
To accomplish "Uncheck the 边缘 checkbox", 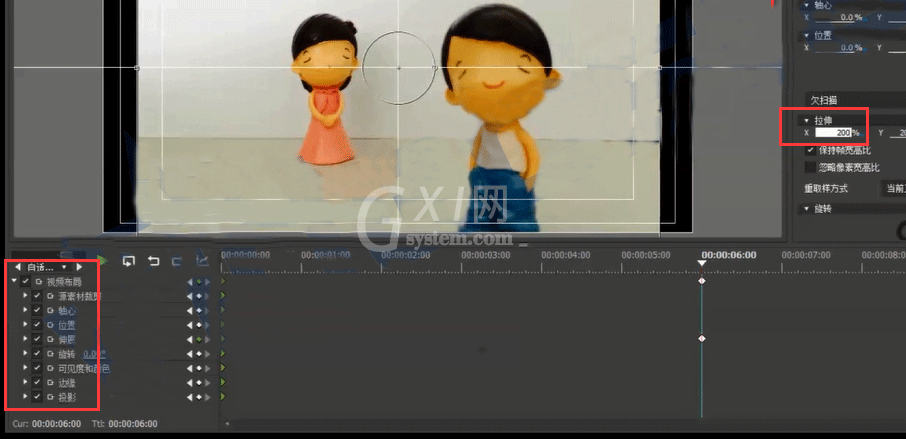I will pyautogui.click(x=37, y=382).
